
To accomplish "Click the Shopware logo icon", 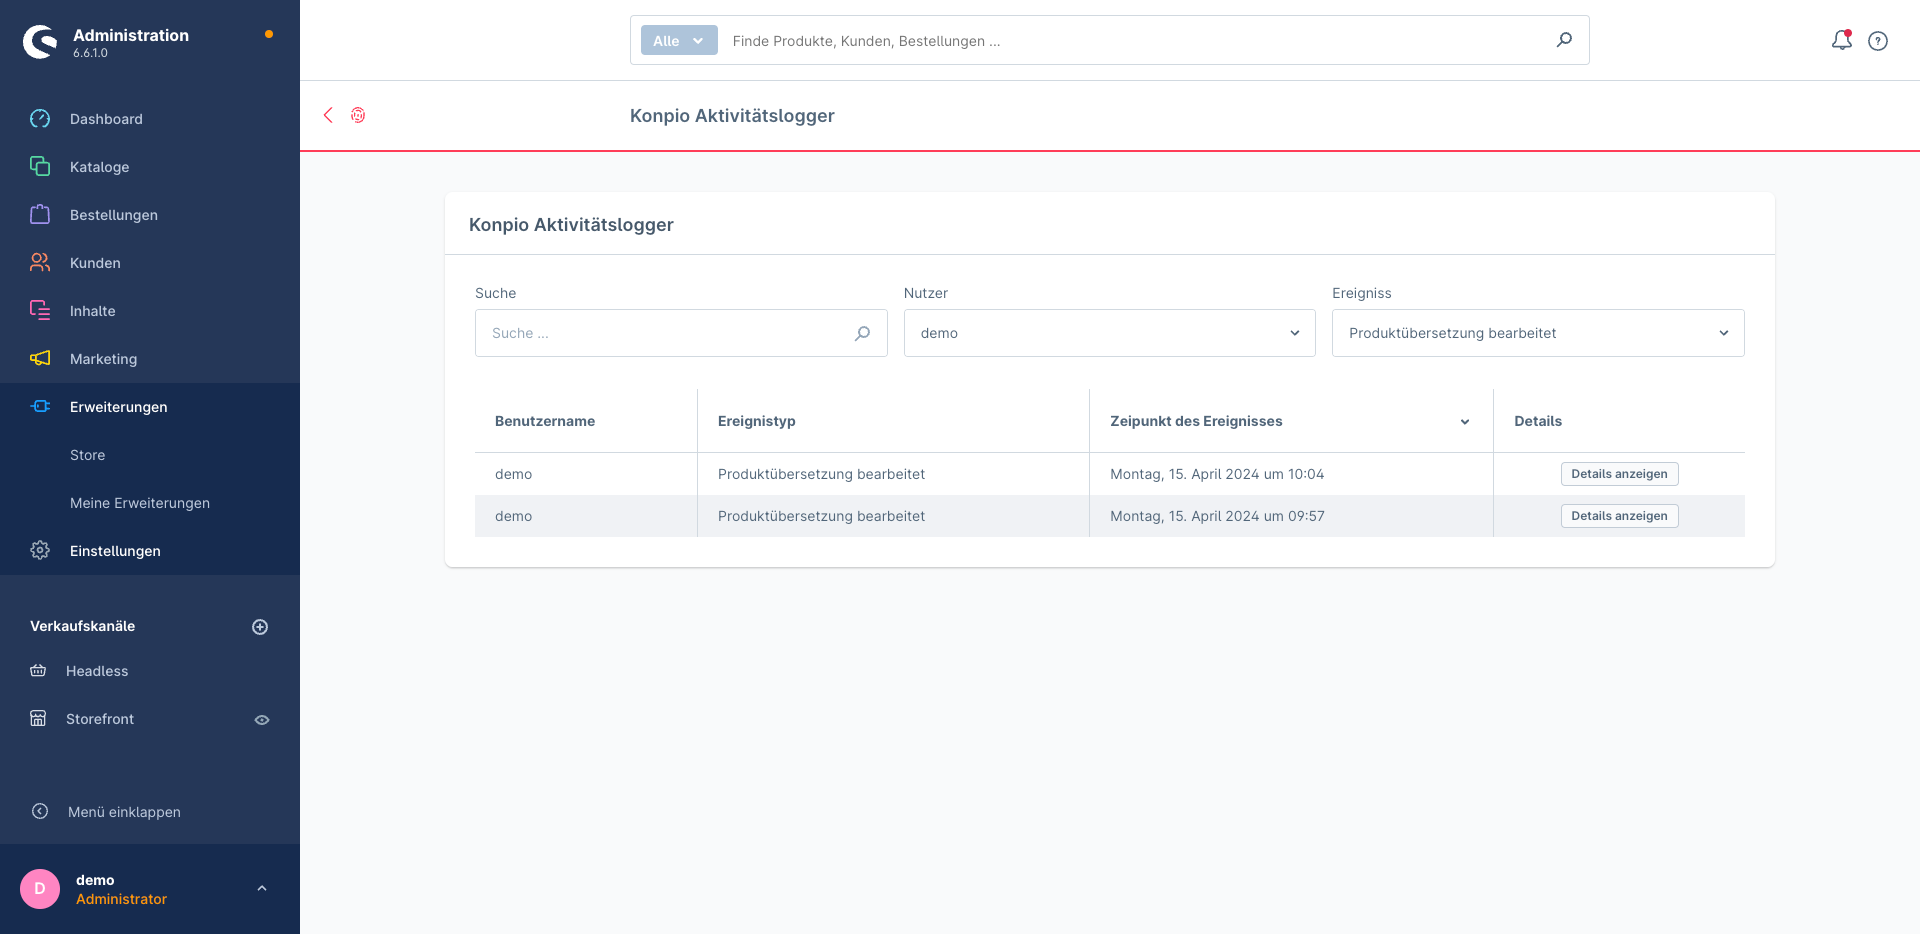I will (x=41, y=41).
